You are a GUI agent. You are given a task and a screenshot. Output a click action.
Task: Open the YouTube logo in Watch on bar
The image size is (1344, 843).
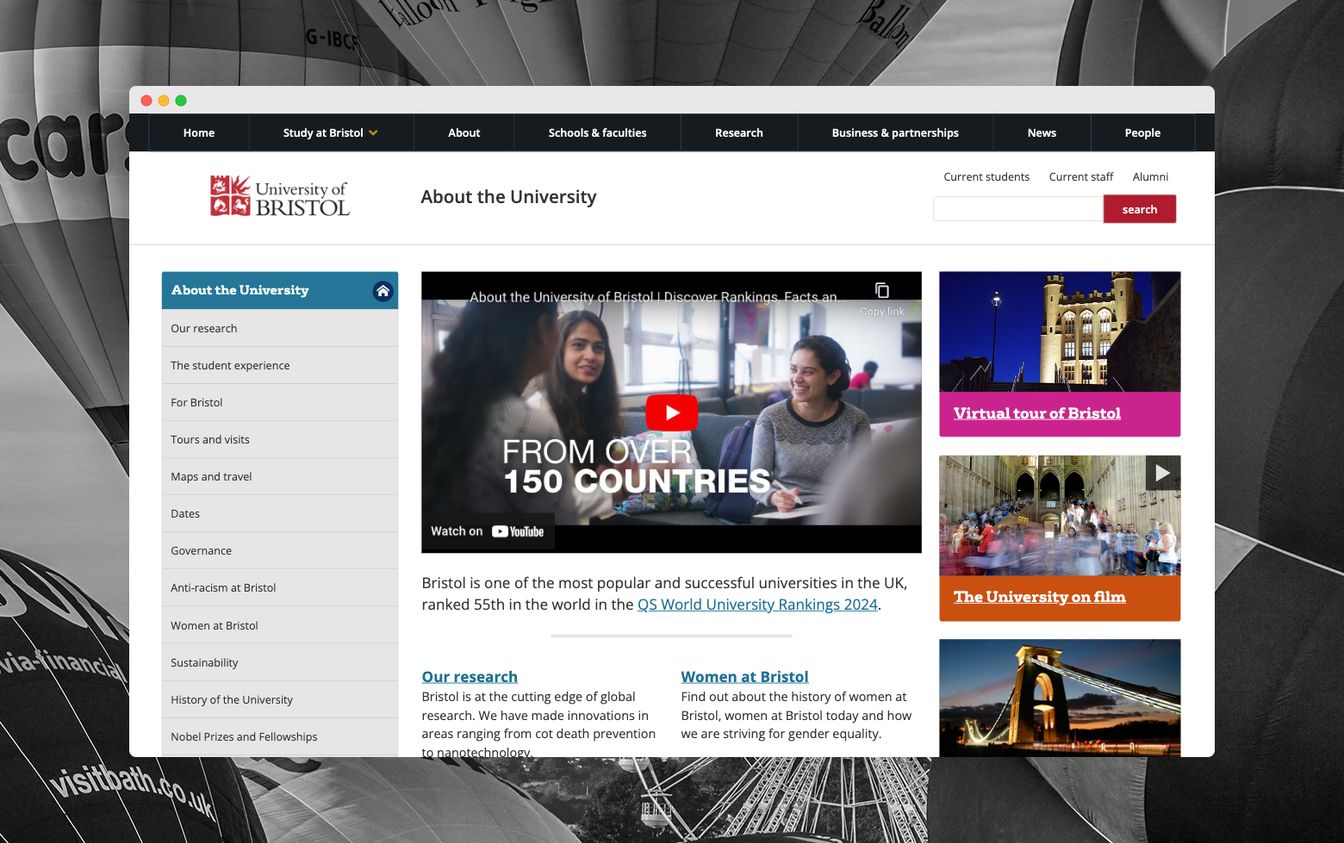point(518,532)
